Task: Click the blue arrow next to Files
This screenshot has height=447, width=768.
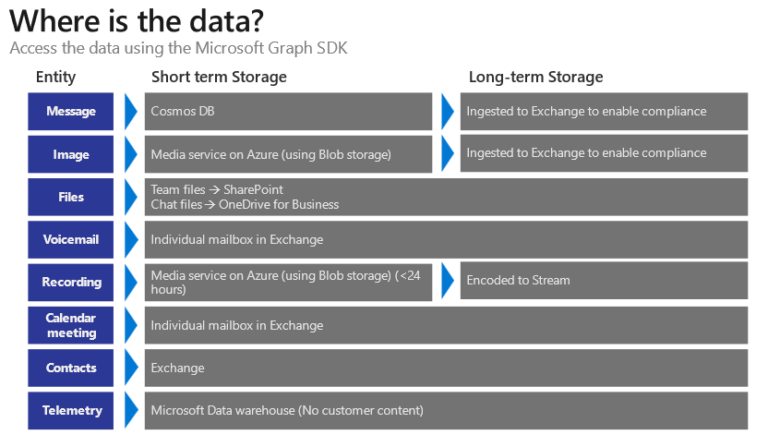Action: point(130,197)
